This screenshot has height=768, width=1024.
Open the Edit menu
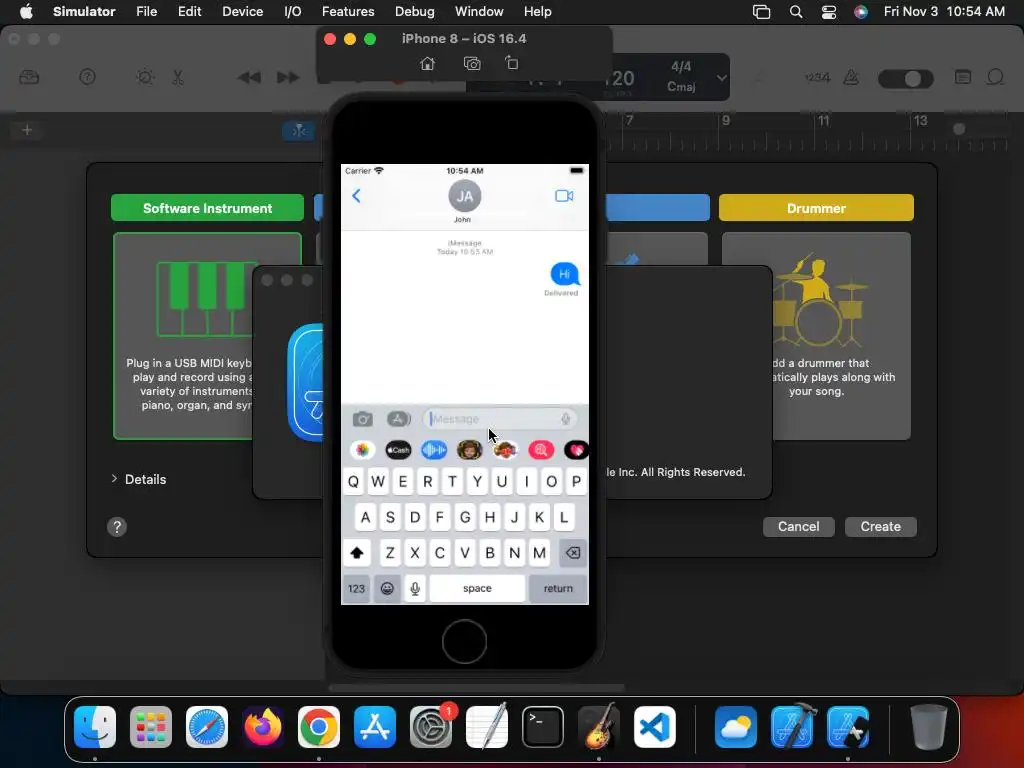point(189,11)
